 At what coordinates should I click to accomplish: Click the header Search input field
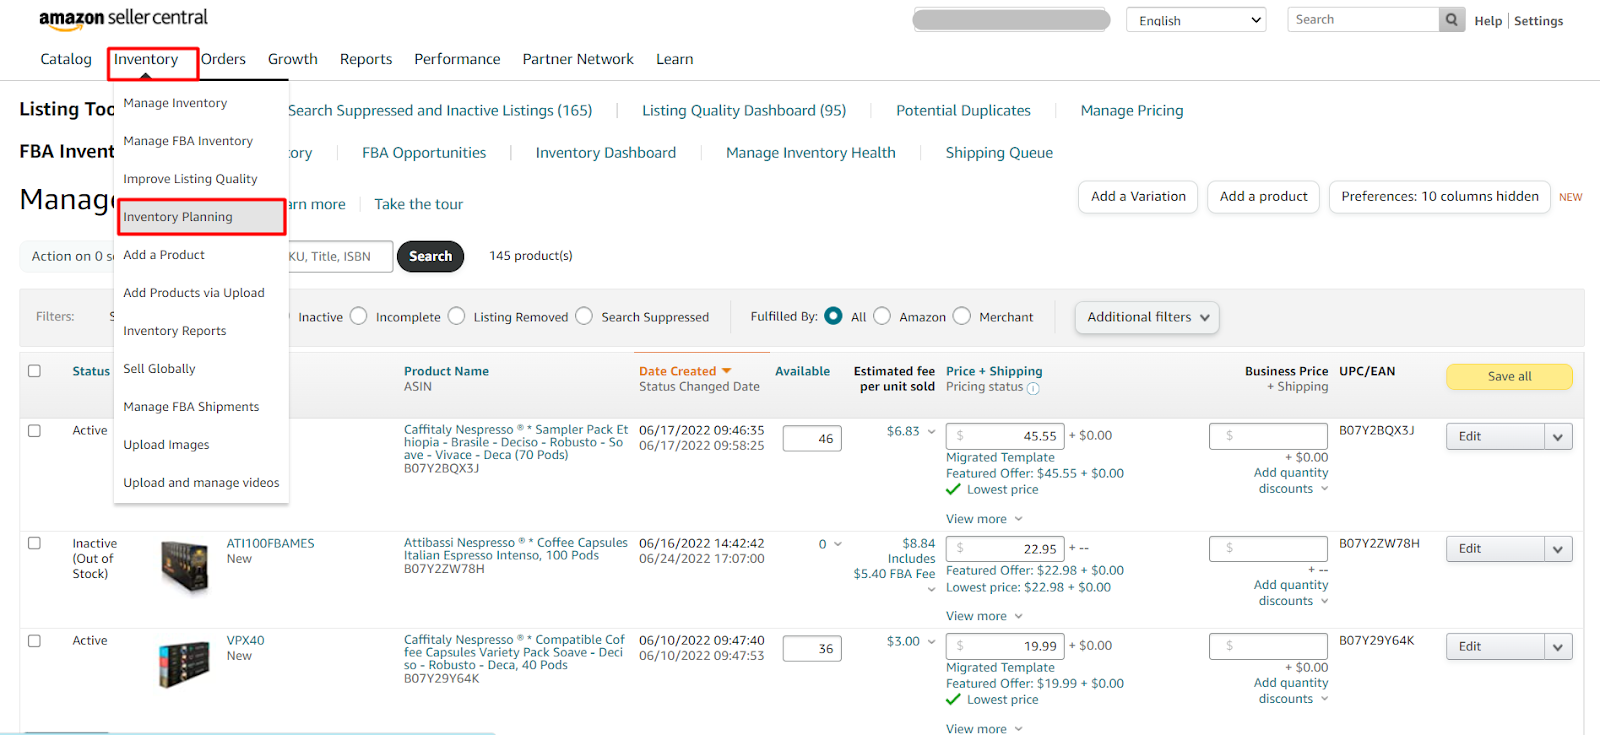pyautogui.click(x=1364, y=19)
